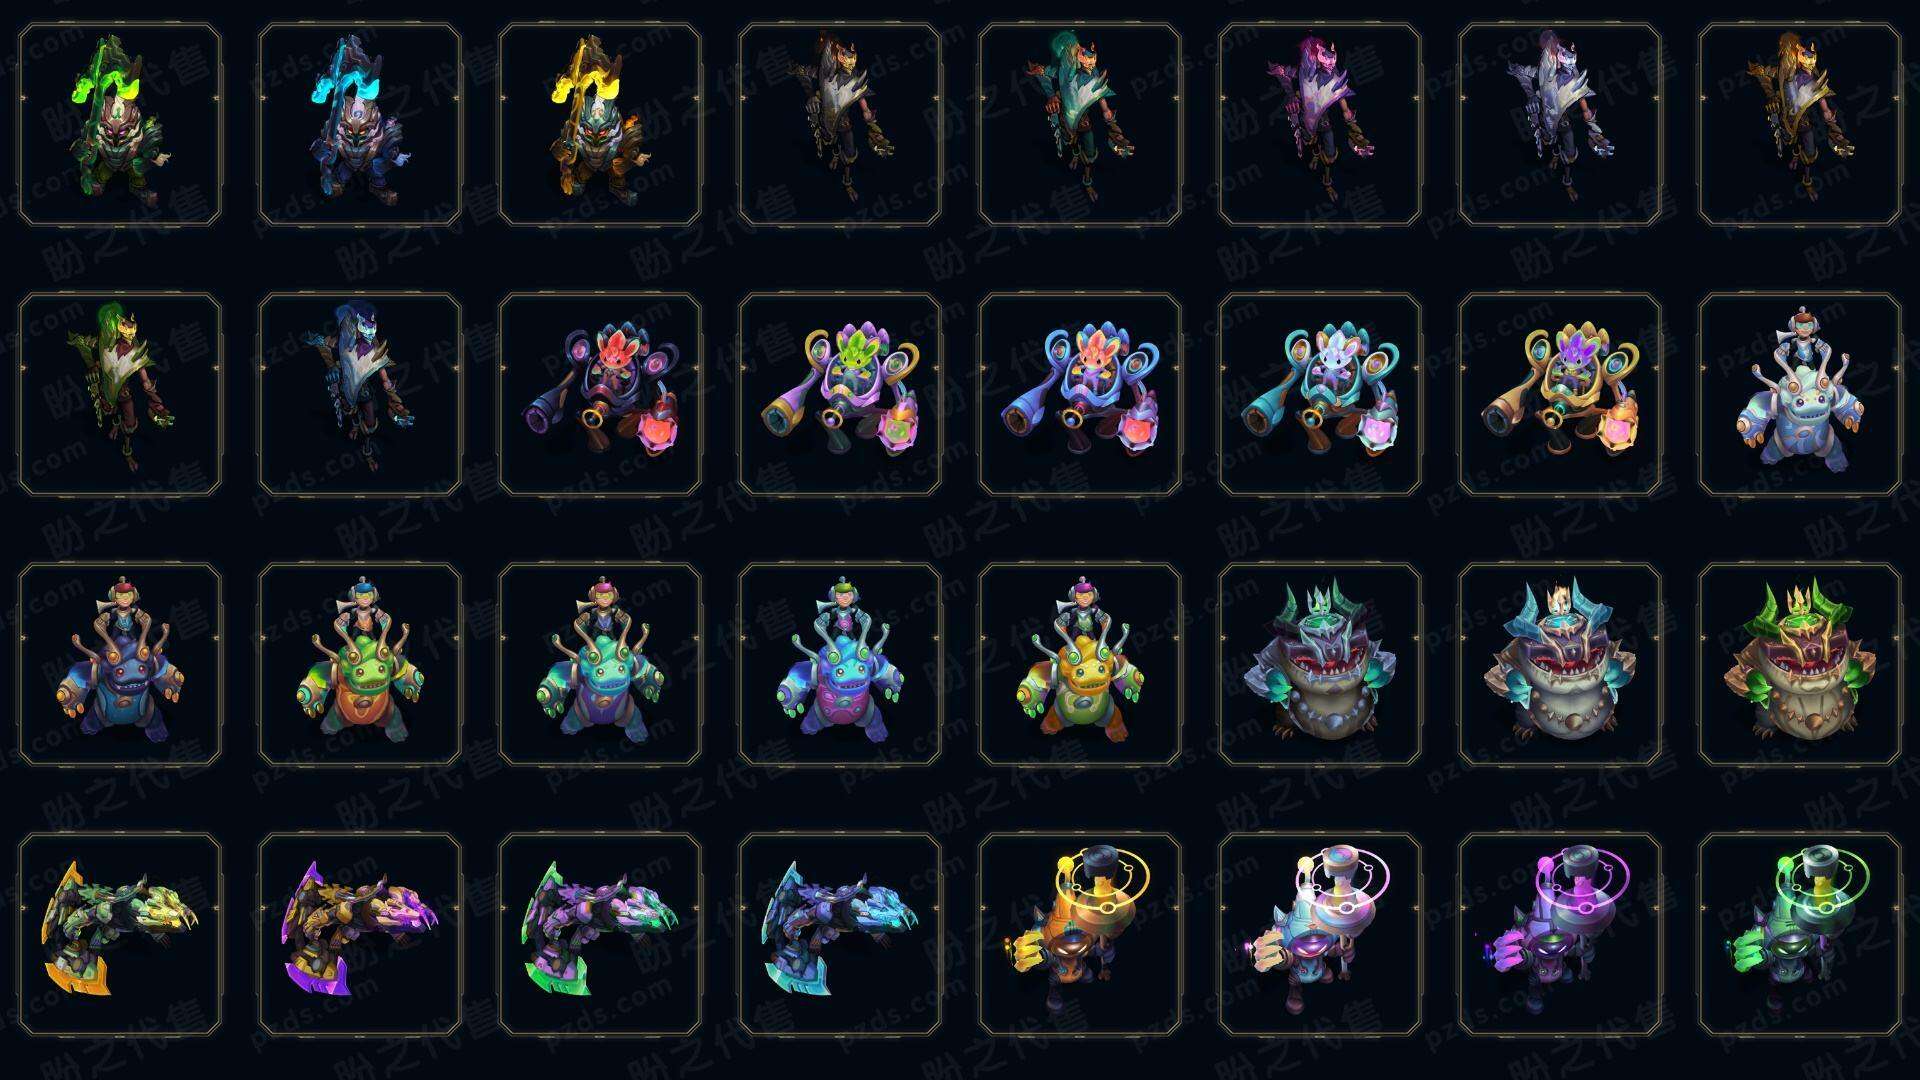This screenshot has height=1080, width=1920.
Task: Select the orange-bladed armored beast skin
Action: point(120,934)
